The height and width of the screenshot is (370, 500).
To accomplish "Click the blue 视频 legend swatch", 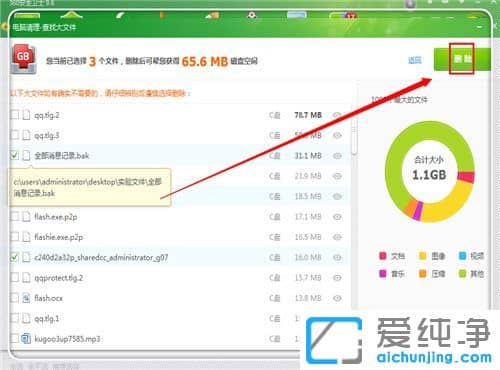I will 462,256.
